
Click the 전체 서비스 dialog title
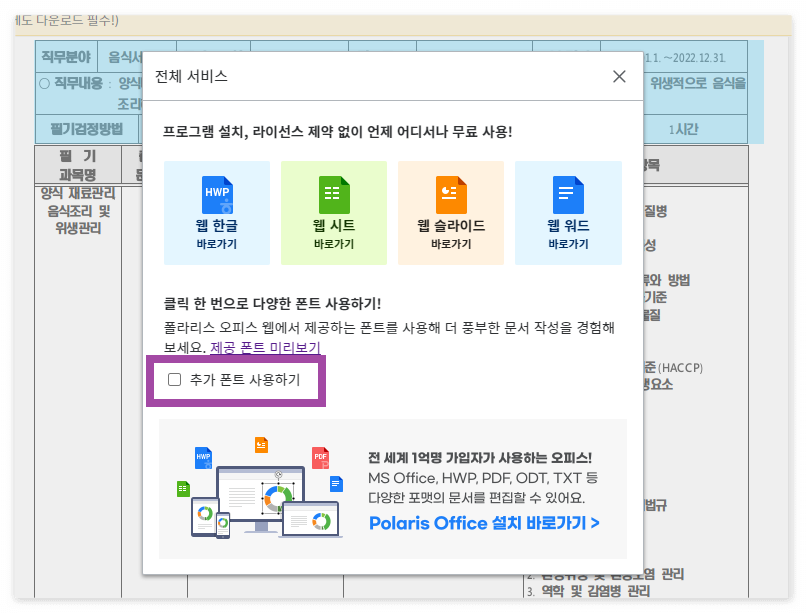click(191, 76)
